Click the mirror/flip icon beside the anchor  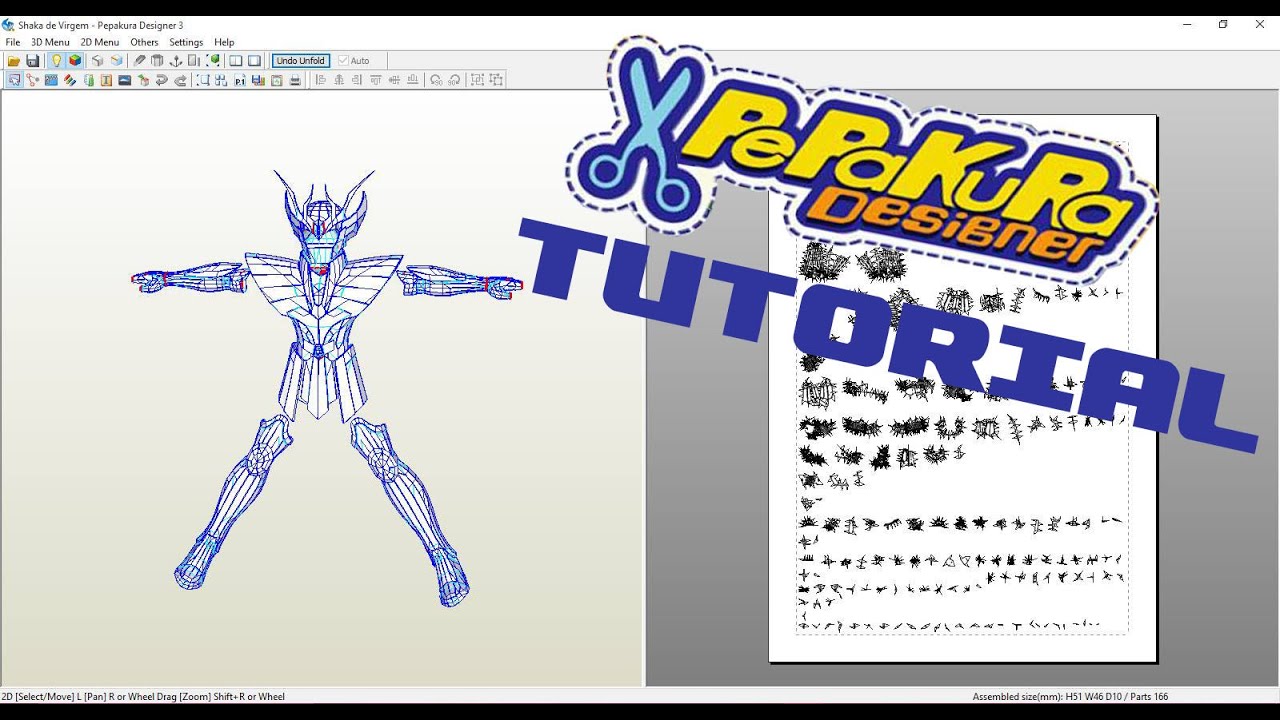194,61
